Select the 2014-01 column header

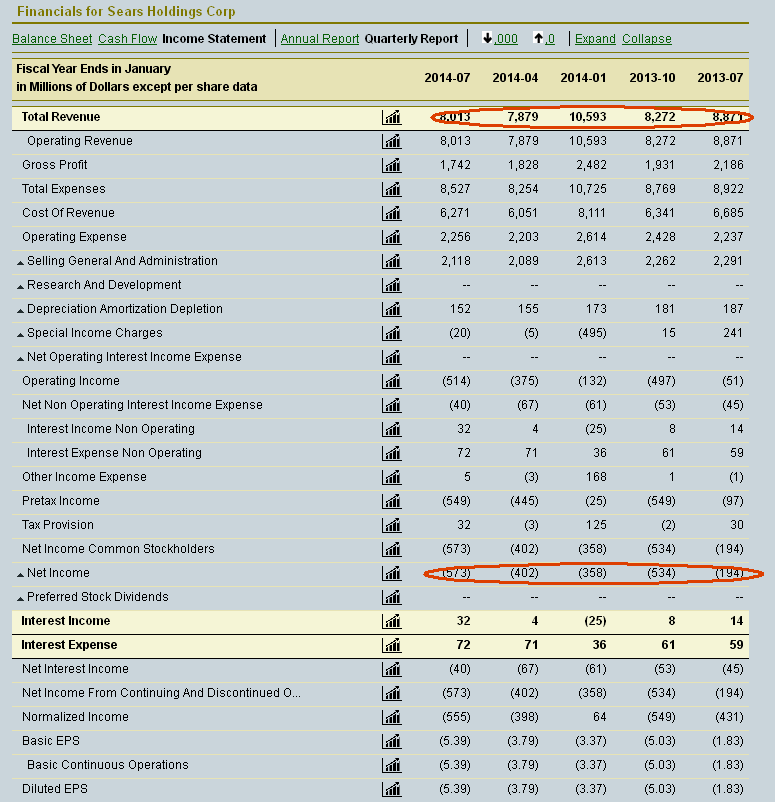point(583,78)
